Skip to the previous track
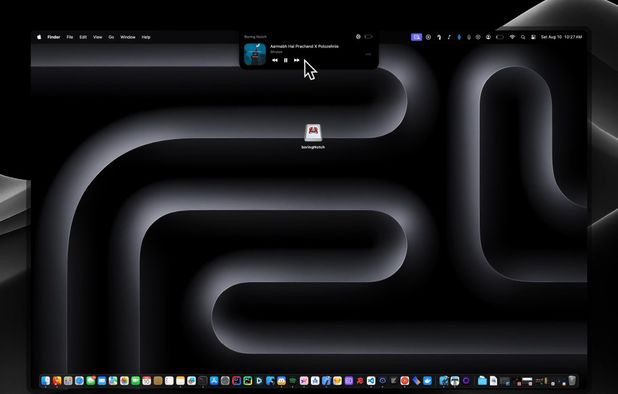This screenshot has height=394, width=618. click(x=275, y=60)
